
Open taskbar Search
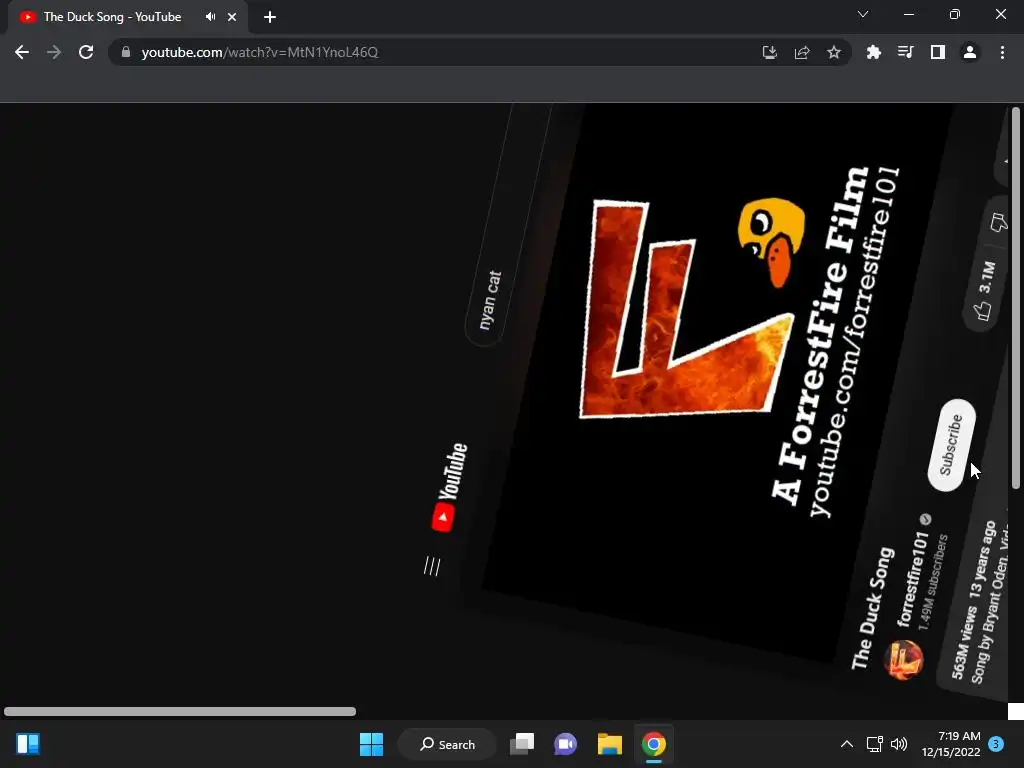click(447, 744)
